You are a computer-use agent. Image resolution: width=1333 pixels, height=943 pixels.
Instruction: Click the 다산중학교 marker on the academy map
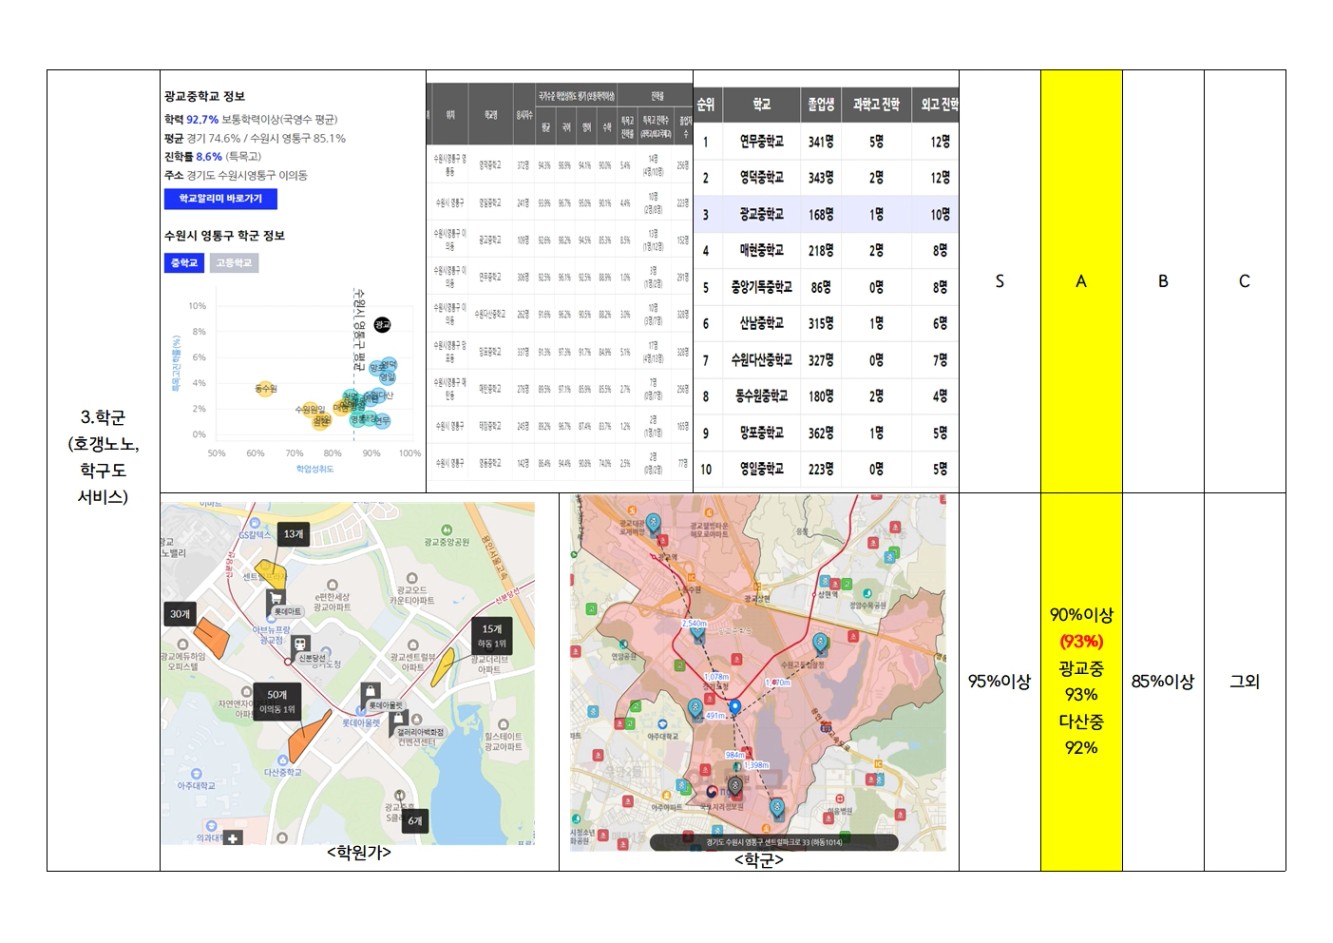tap(284, 760)
